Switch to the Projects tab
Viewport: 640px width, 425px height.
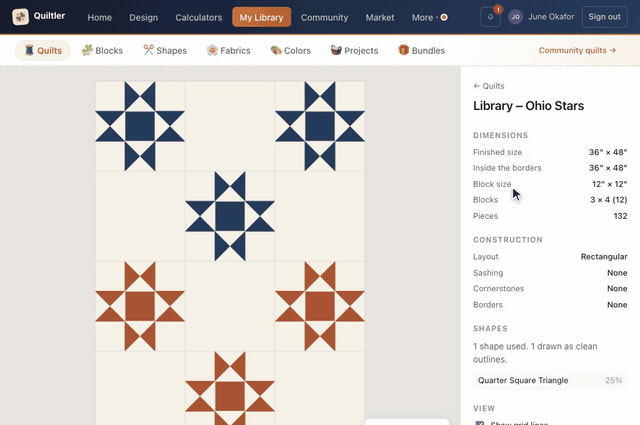click(354, 50)
